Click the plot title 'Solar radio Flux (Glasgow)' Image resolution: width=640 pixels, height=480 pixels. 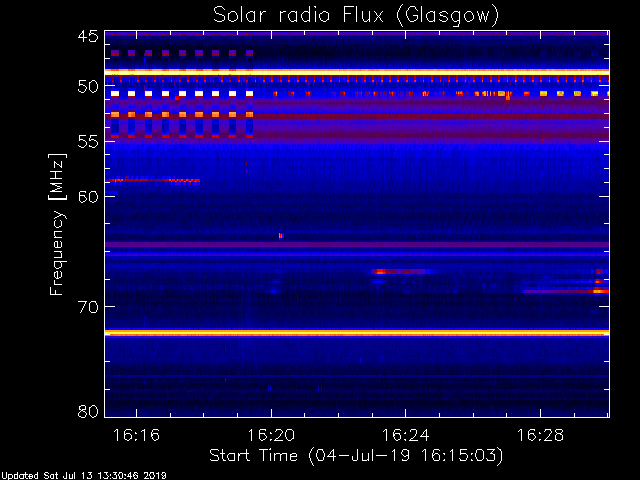click(356, 16)
